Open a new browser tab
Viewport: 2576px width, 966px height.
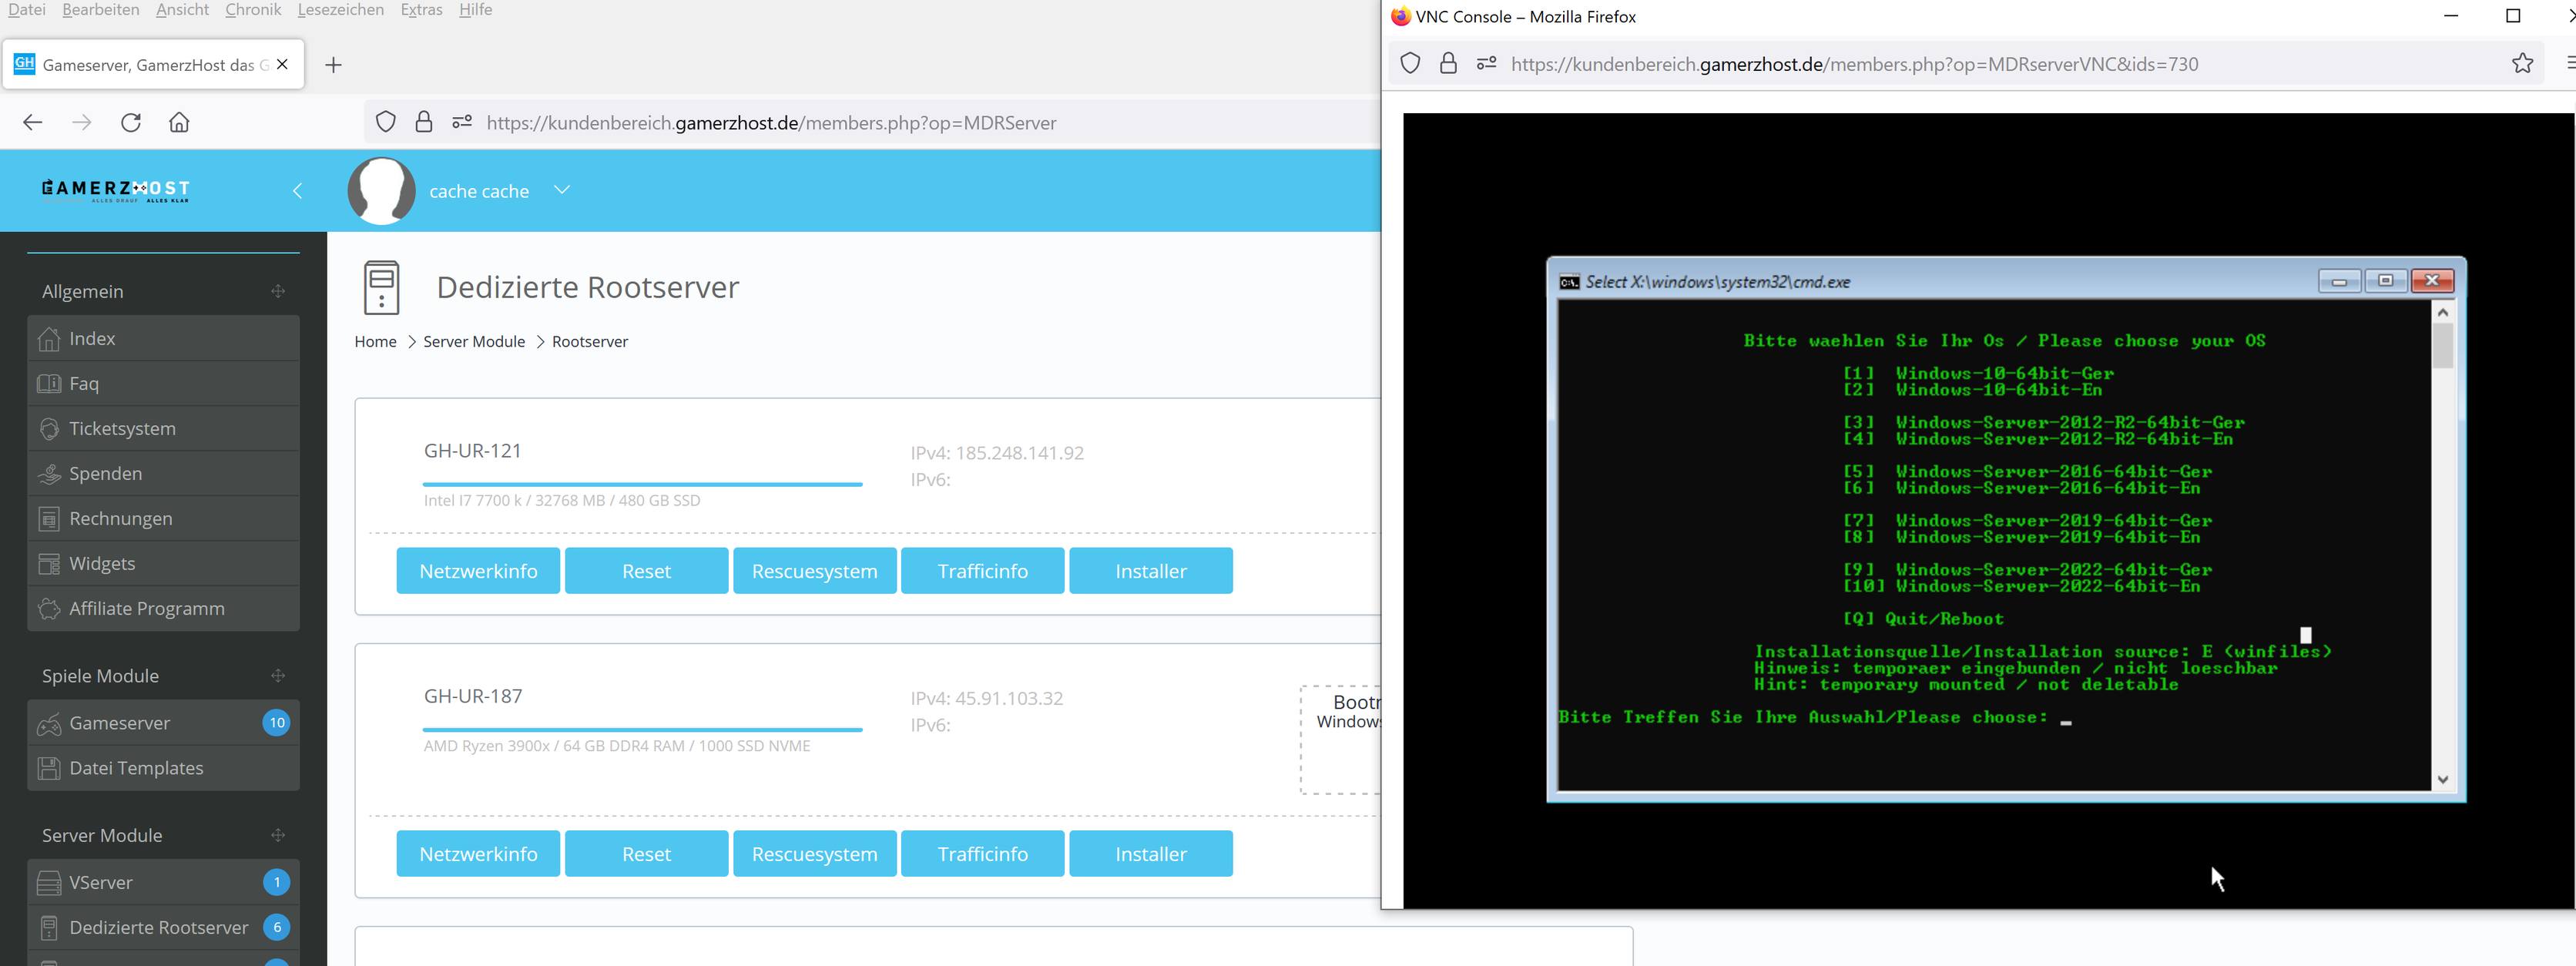tap(334, 65)
